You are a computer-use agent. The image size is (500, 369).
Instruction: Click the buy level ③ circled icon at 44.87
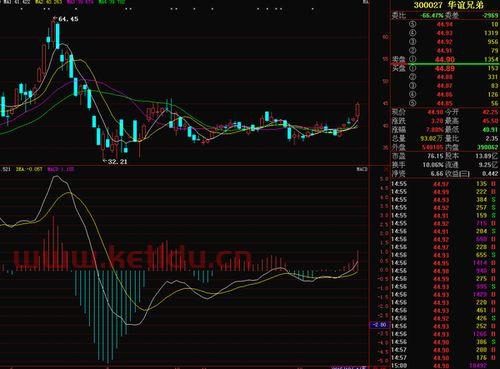click(x=413, y=86)
